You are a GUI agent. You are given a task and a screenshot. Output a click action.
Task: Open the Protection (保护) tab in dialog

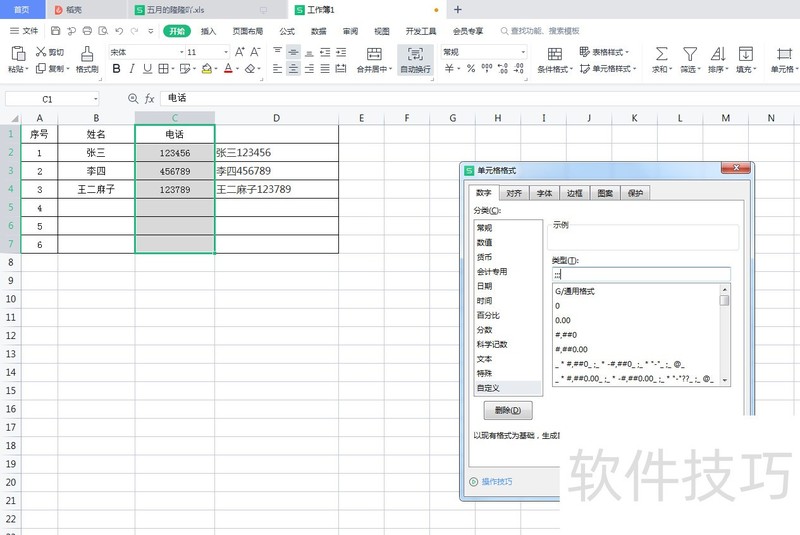pyautogui.click(x=635, y=193)
